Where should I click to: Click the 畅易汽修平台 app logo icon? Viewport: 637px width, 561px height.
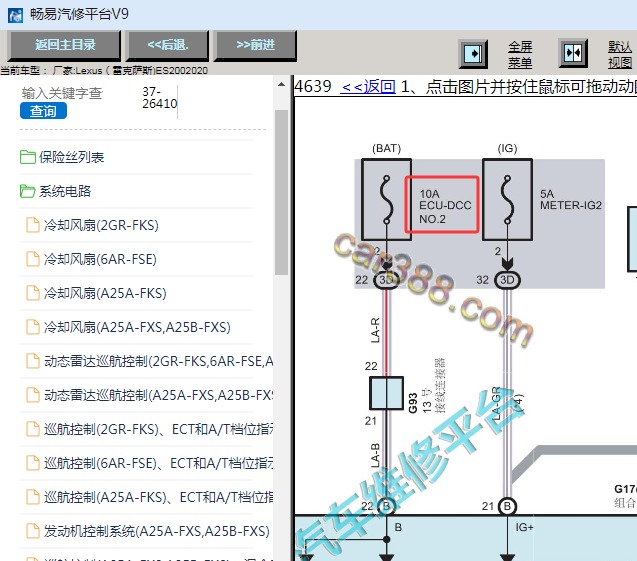[x=15, y=15]
